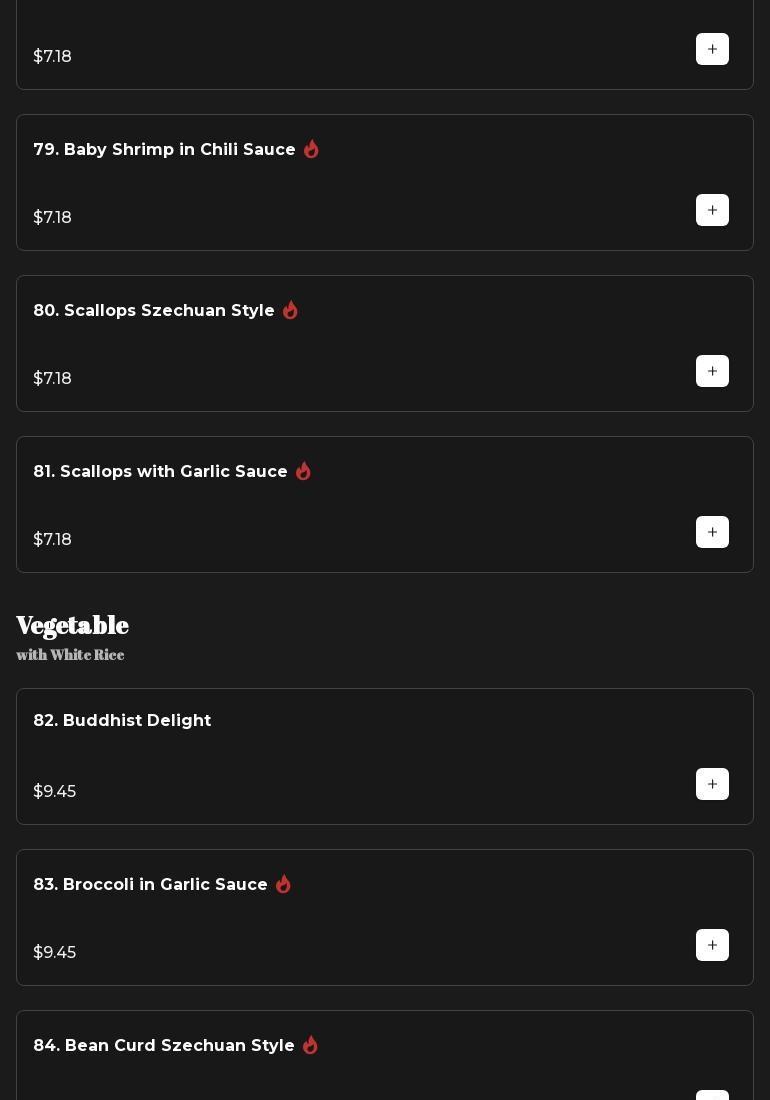Click plus button for Scallops with Garlic Sauce
The image size is (770, 1100).
click(712, 532)
